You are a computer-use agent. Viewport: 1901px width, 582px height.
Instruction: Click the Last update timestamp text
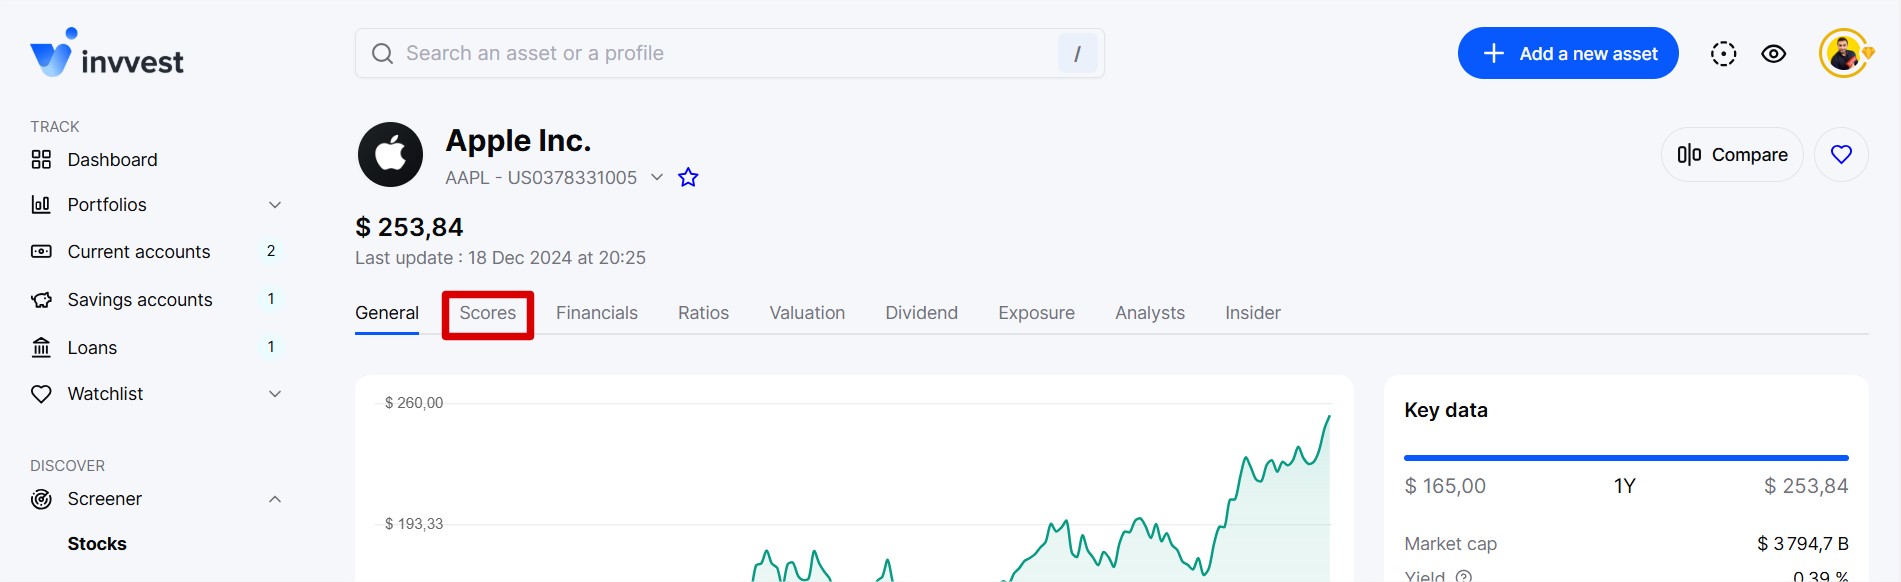[x=500, y=258]
